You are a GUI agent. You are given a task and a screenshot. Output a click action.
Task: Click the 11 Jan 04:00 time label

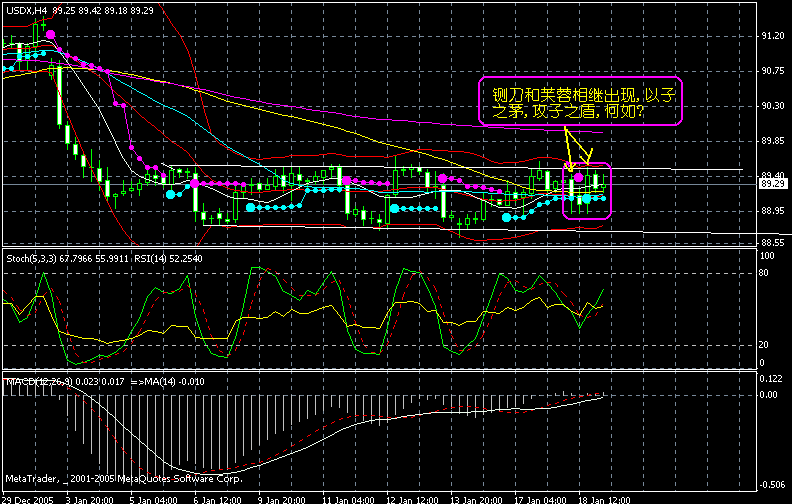point(348,500)
